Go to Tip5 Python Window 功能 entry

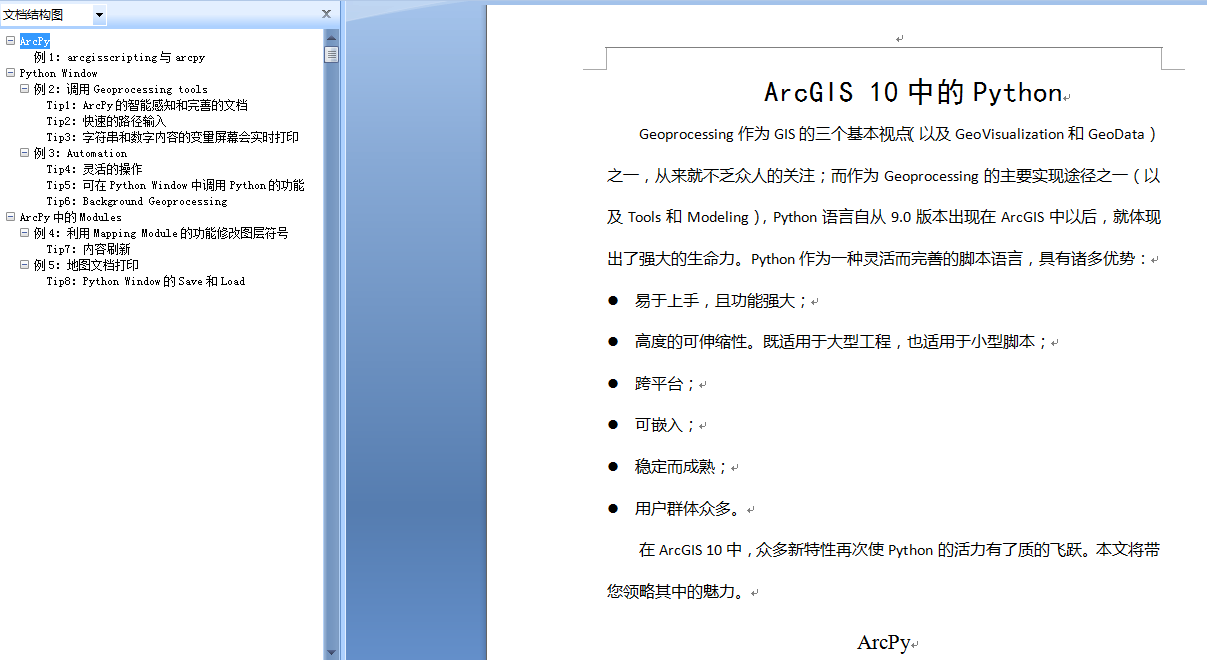pos(175,185)
